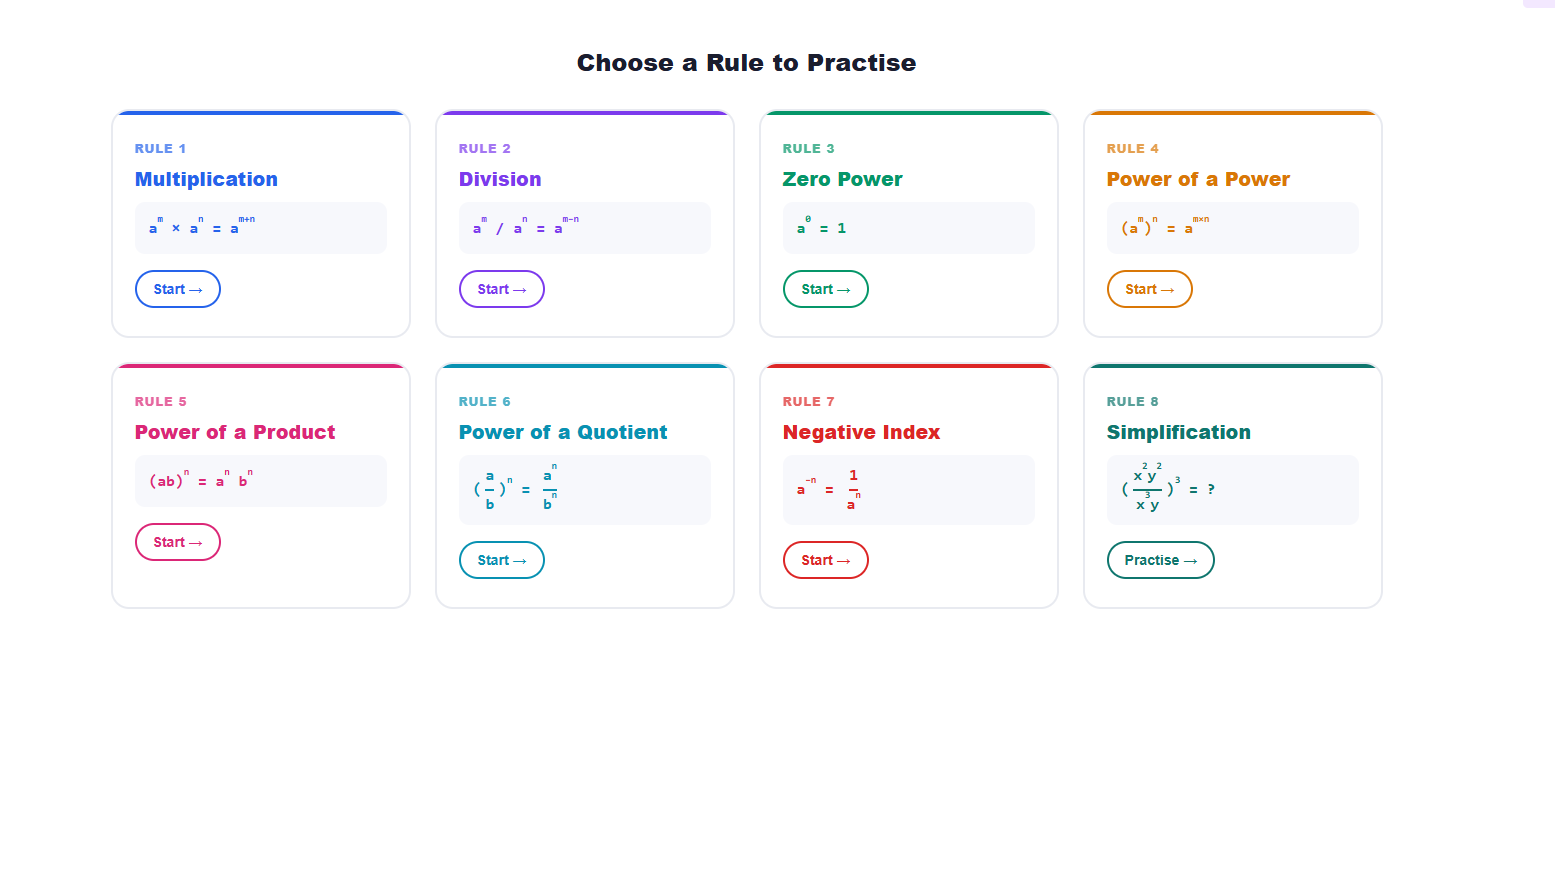
Task: Start Rule 5 Power of a Product
Action: tap(177, 542)
